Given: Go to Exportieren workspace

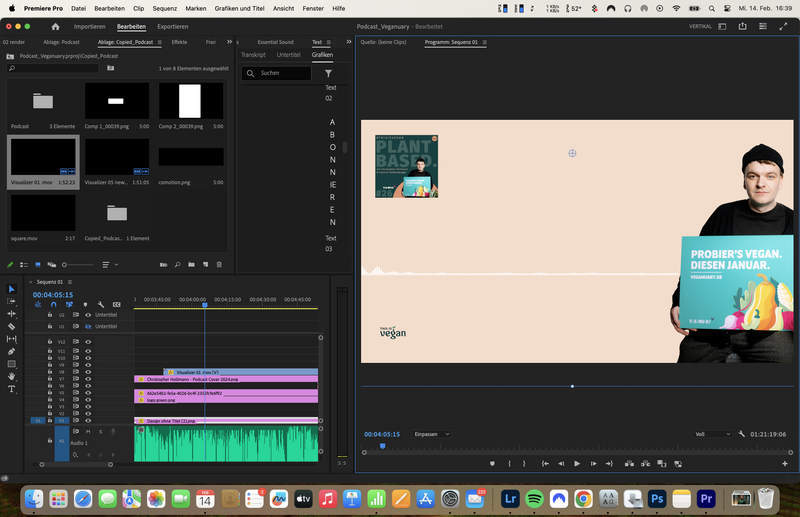Looking at the screenshot, I should pos(172,27).
